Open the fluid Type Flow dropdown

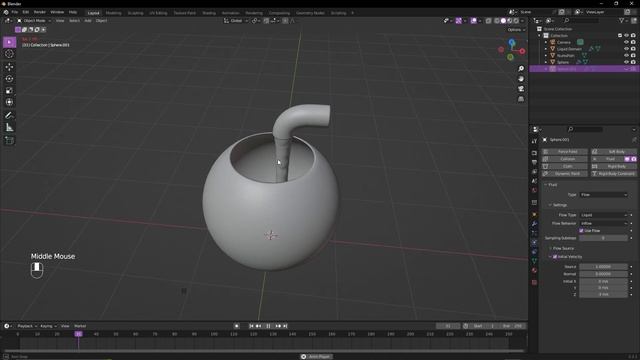[603, 195]
